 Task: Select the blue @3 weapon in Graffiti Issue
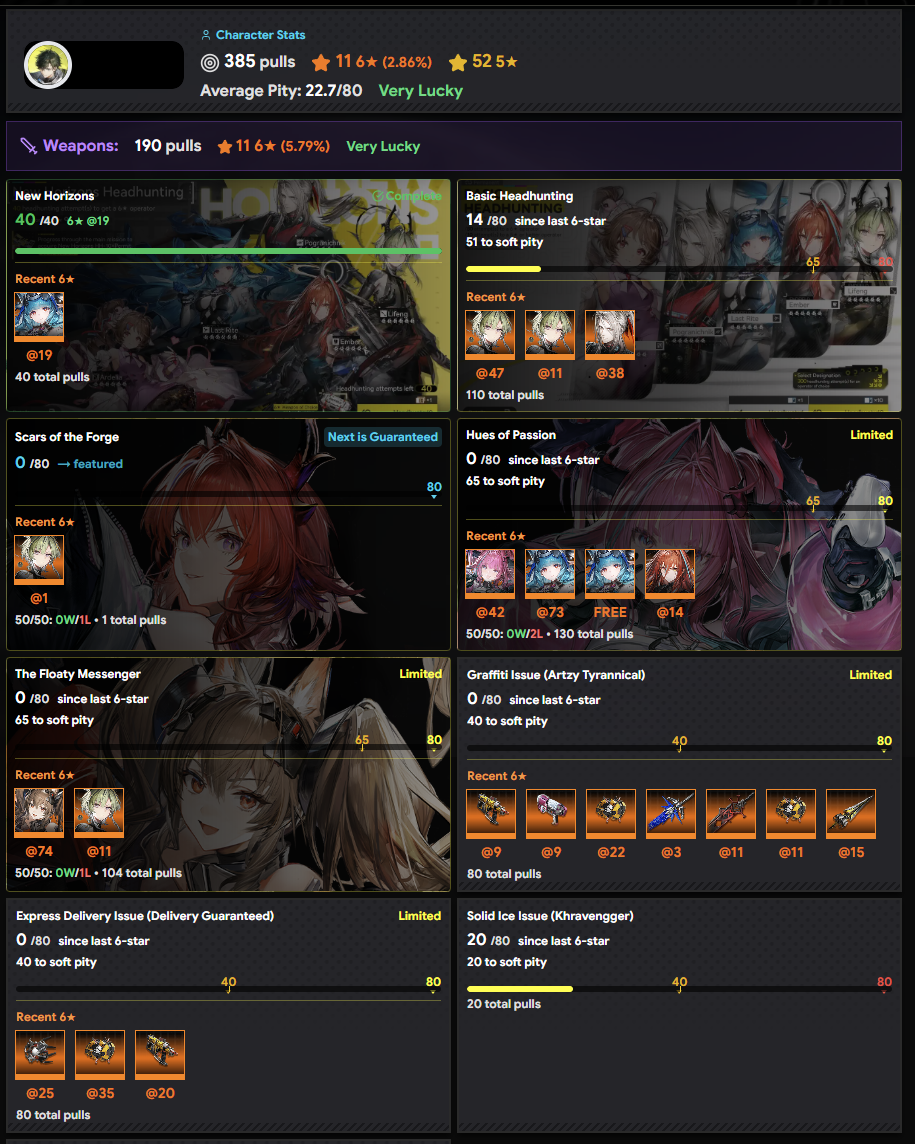tap(671, 813)
